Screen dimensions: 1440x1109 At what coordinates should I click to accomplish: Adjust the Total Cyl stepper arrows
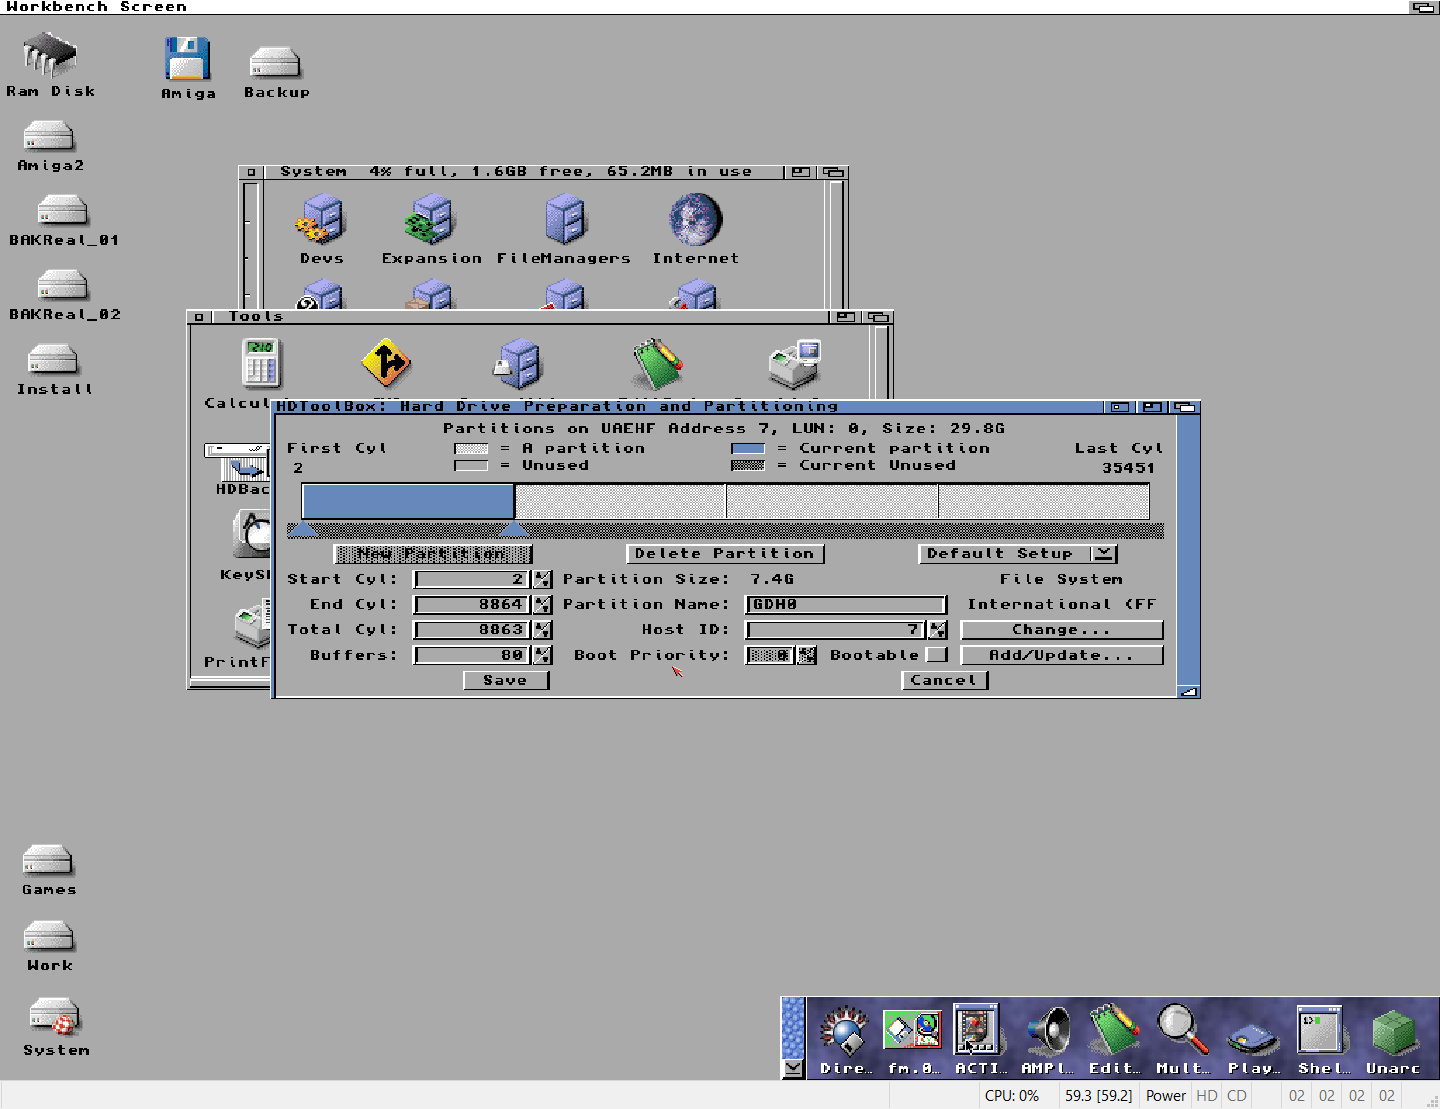click(x=542, y=630)
